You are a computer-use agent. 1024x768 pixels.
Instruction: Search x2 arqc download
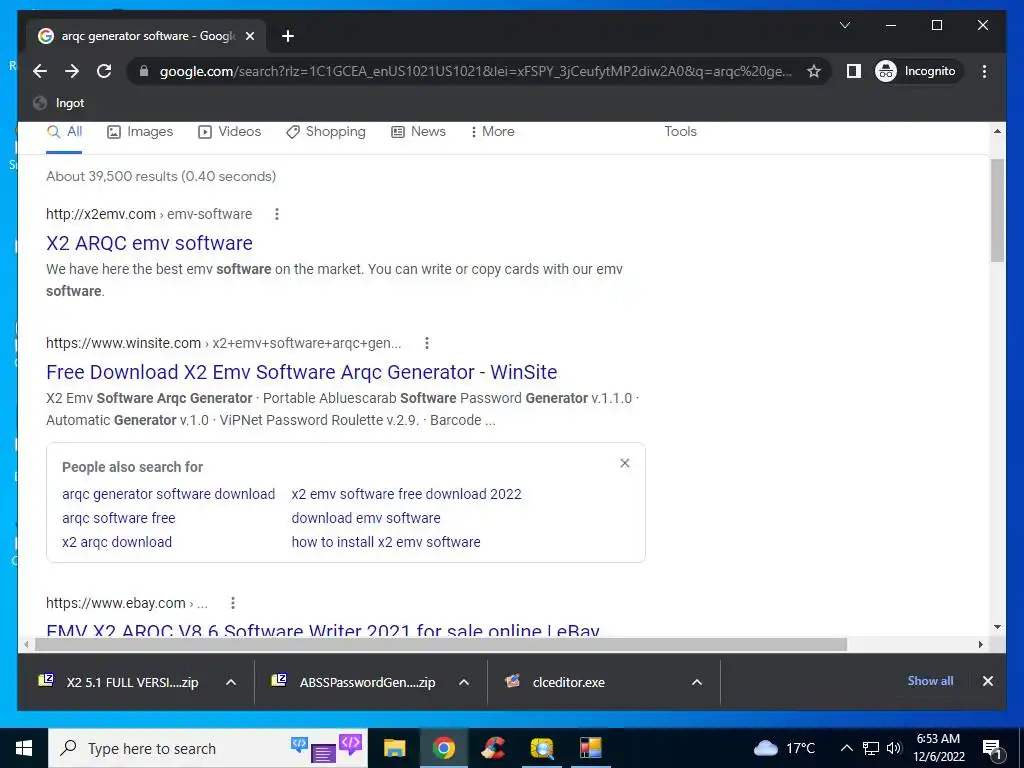117,543
